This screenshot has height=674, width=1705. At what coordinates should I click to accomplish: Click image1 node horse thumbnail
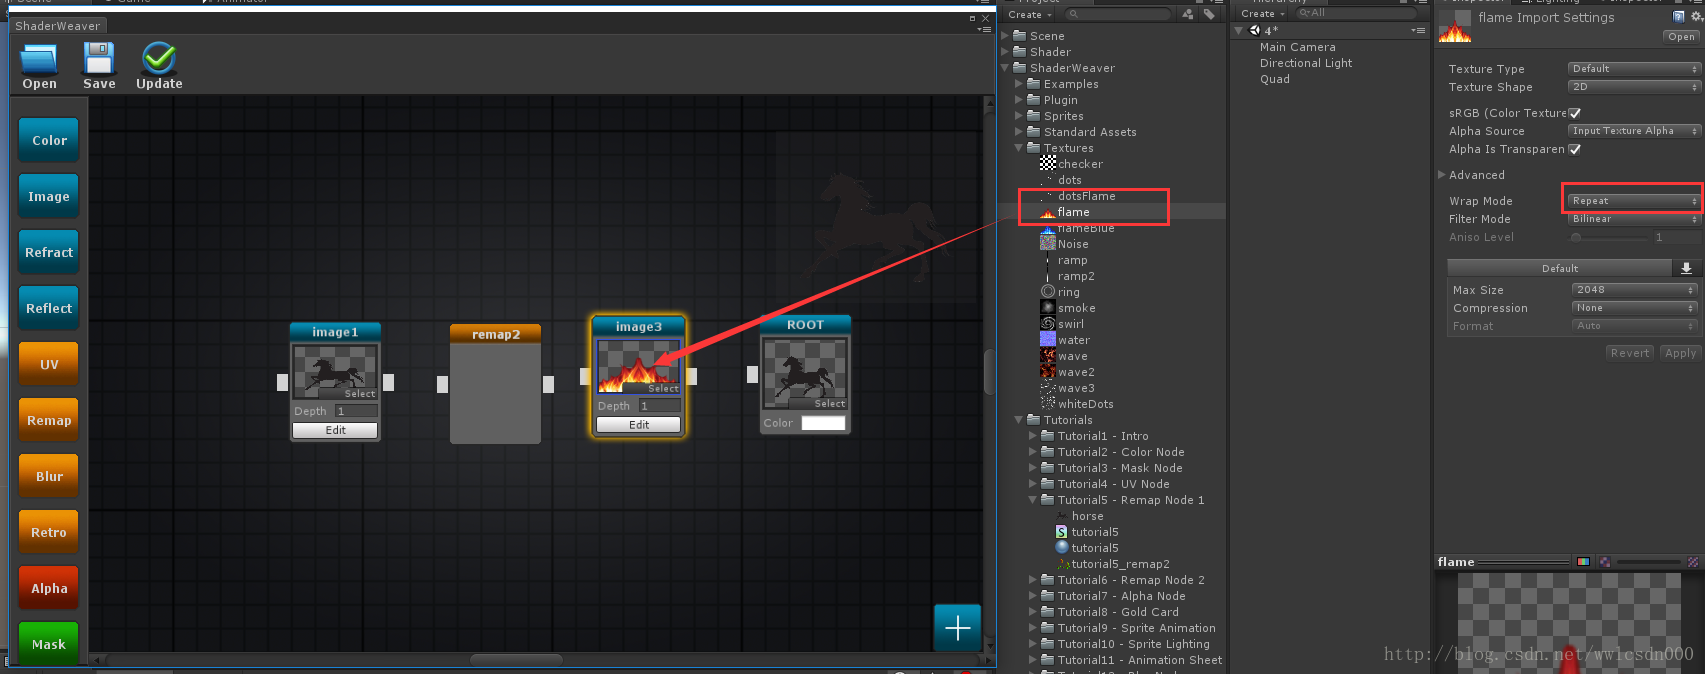[335, 371]
